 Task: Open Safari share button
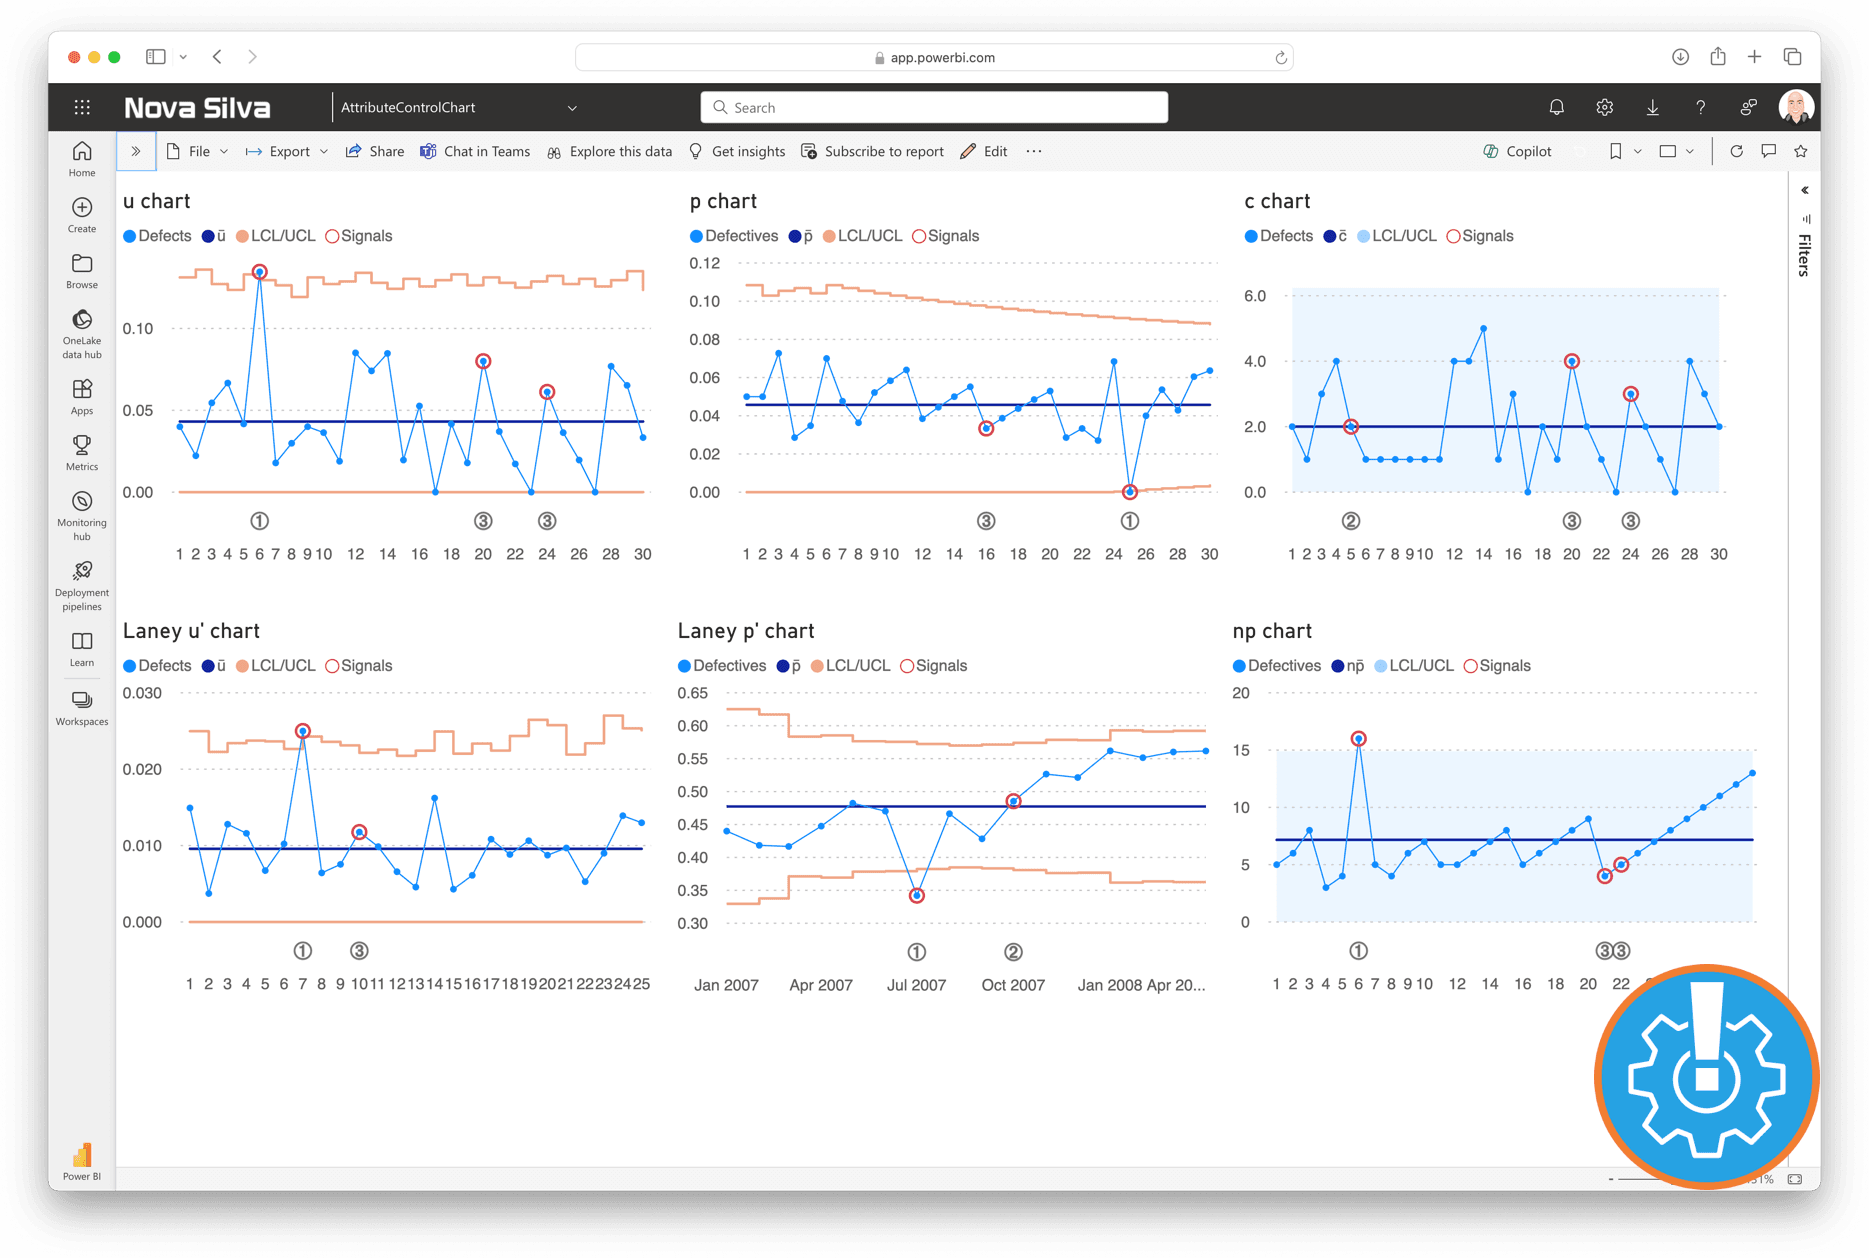(1717, 57)
